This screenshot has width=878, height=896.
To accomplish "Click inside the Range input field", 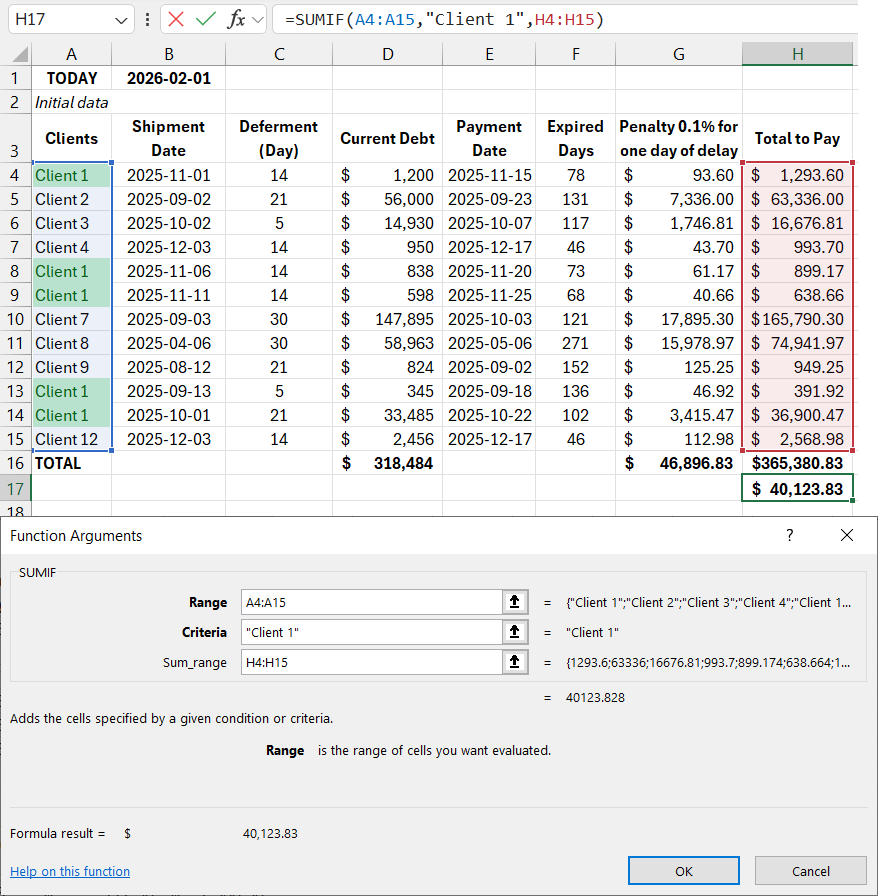I will pos(370,602).
